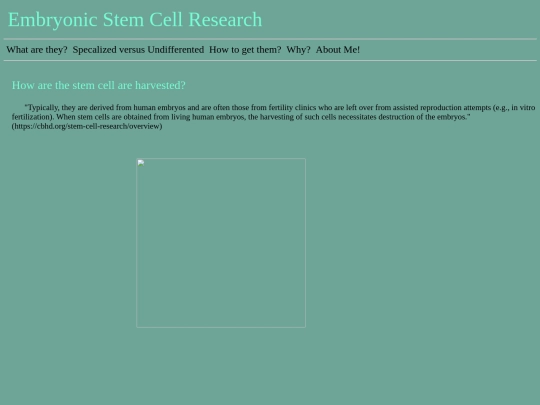Visit the 'About Me!' page
Image resolution: width=540 pixels, height=405 pixels.
point(338,50)
